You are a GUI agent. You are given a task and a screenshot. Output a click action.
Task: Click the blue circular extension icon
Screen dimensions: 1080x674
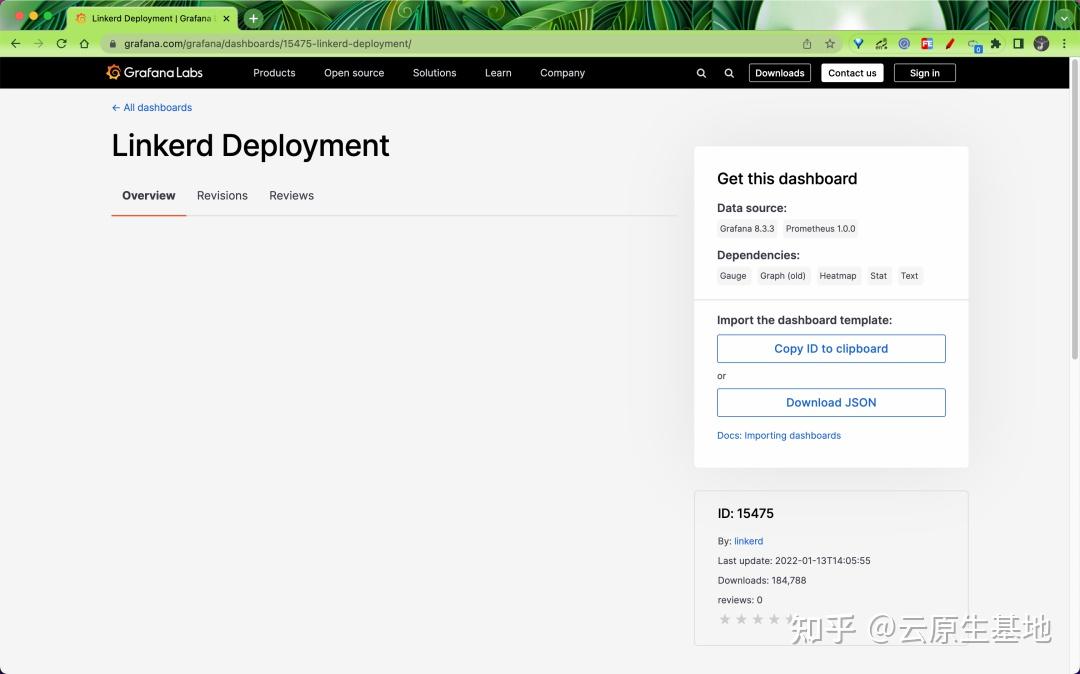click(x=903, y=43)
